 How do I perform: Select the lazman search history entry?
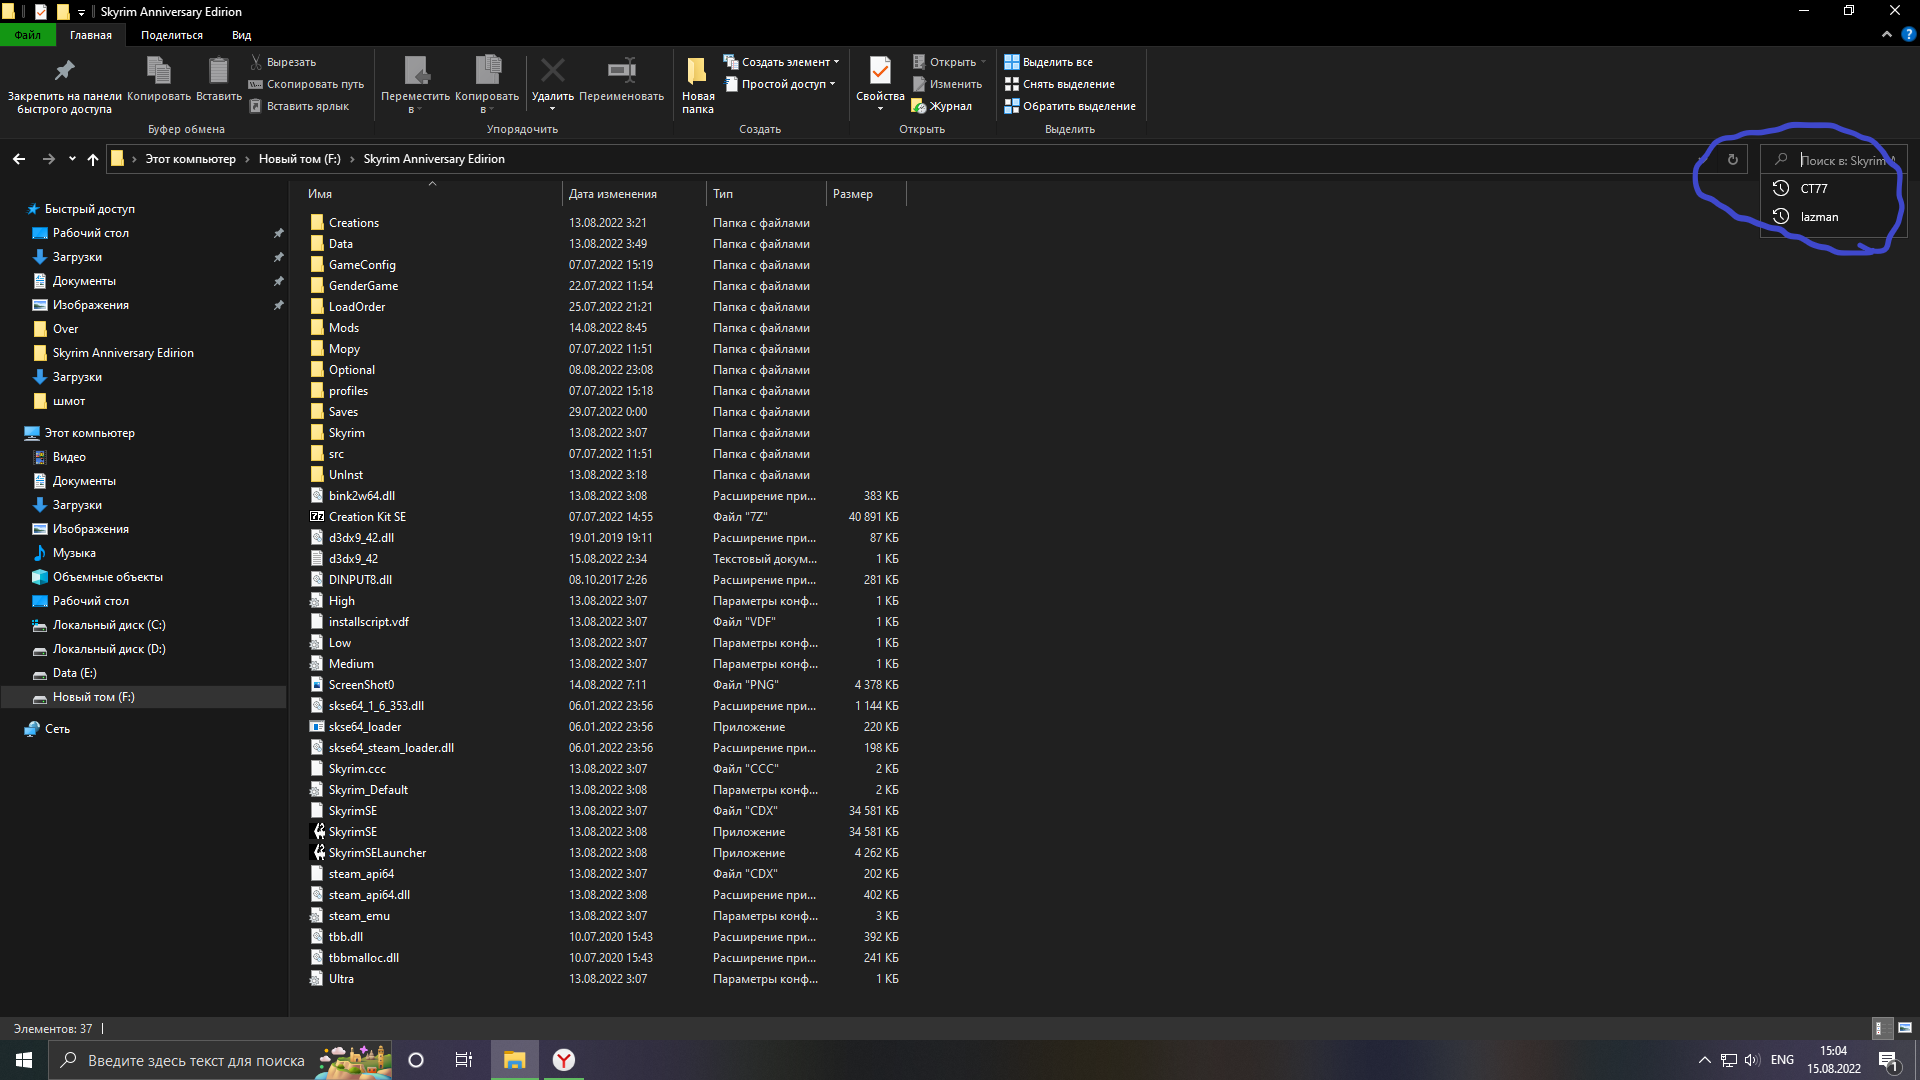tap(1819, 217)
